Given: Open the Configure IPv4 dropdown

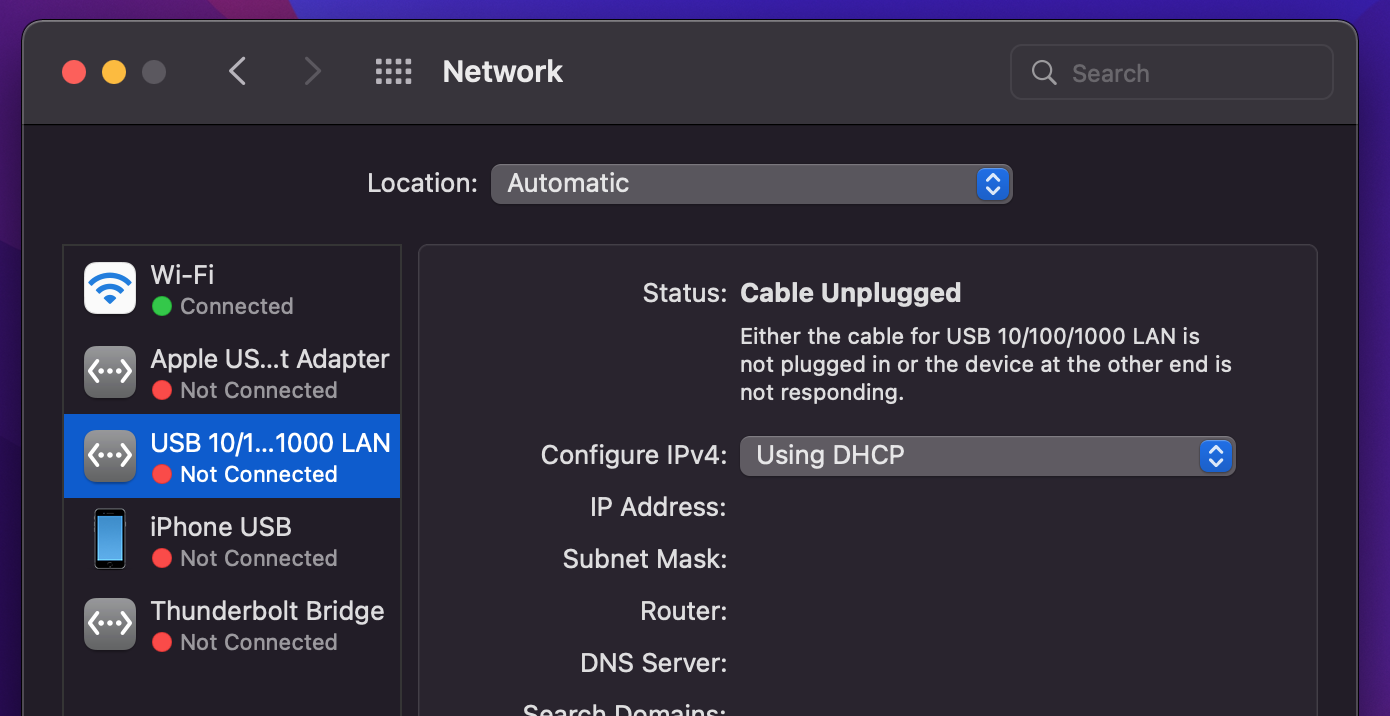Looking at the screenshot, I should point(987,455).
